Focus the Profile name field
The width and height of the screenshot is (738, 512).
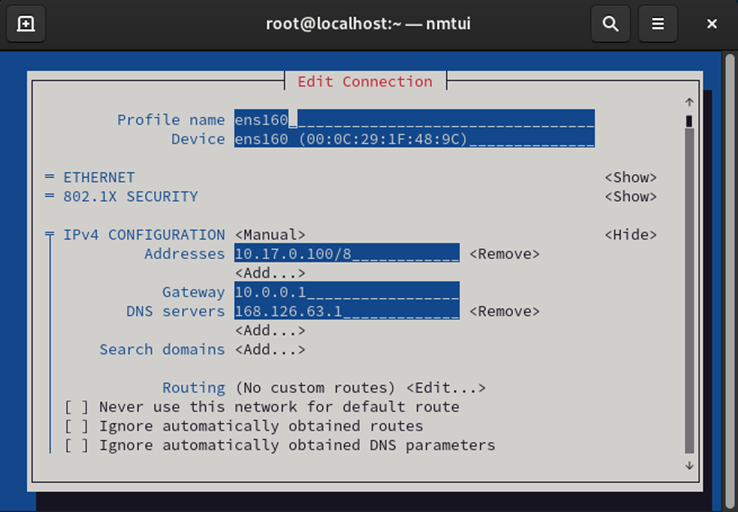pos(415,120)
